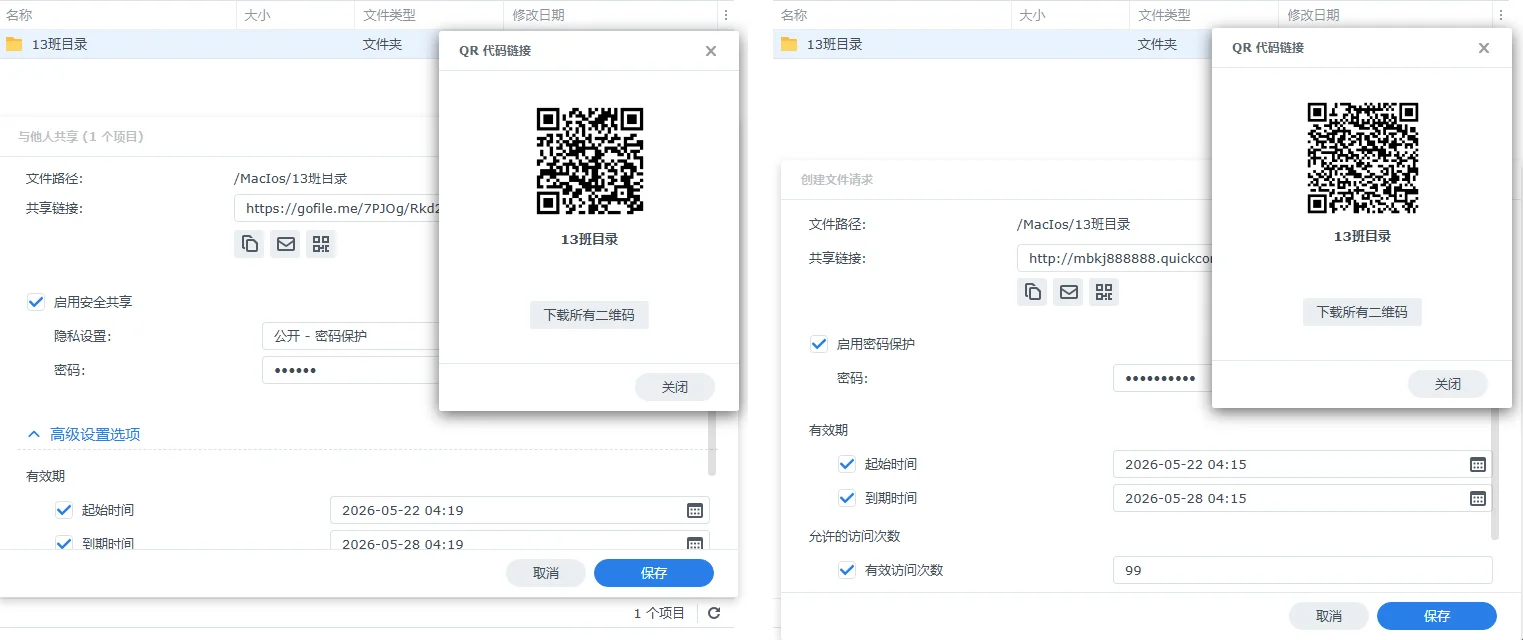1523x640 pixels.
Task: Select 13班目录 row in left file list
Action: tap(220, 44)
